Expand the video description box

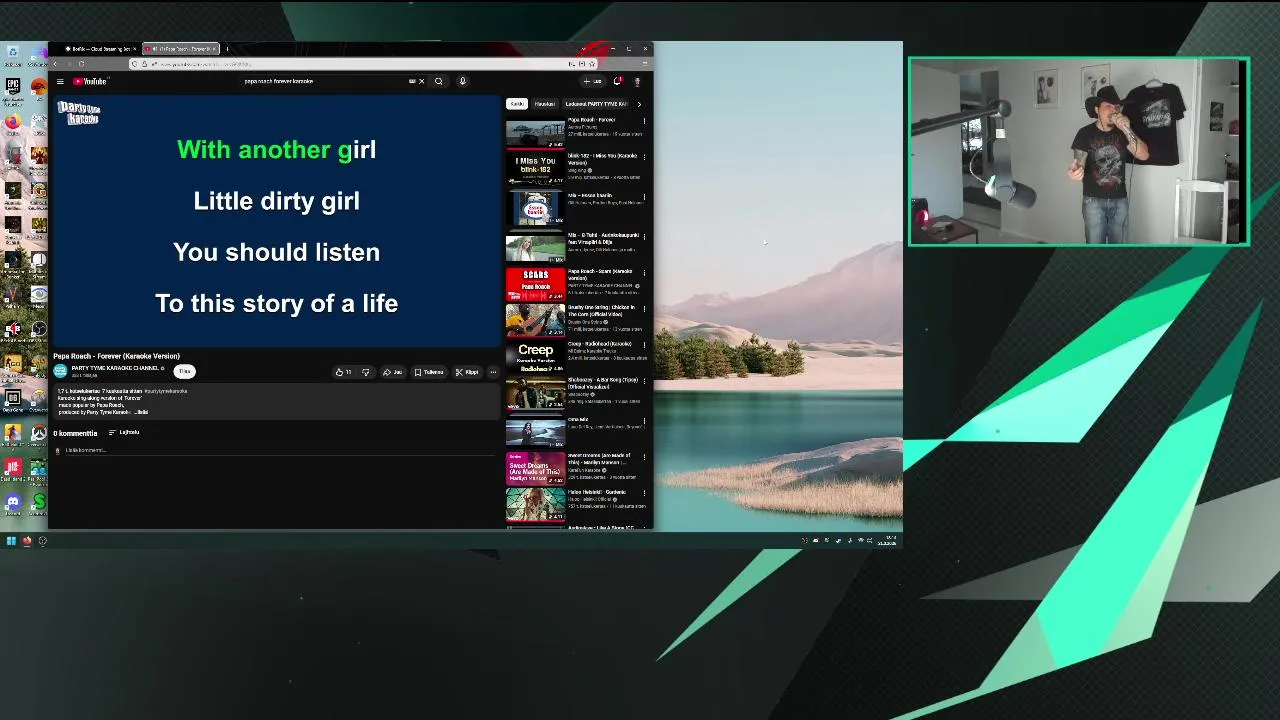(276, 401)
